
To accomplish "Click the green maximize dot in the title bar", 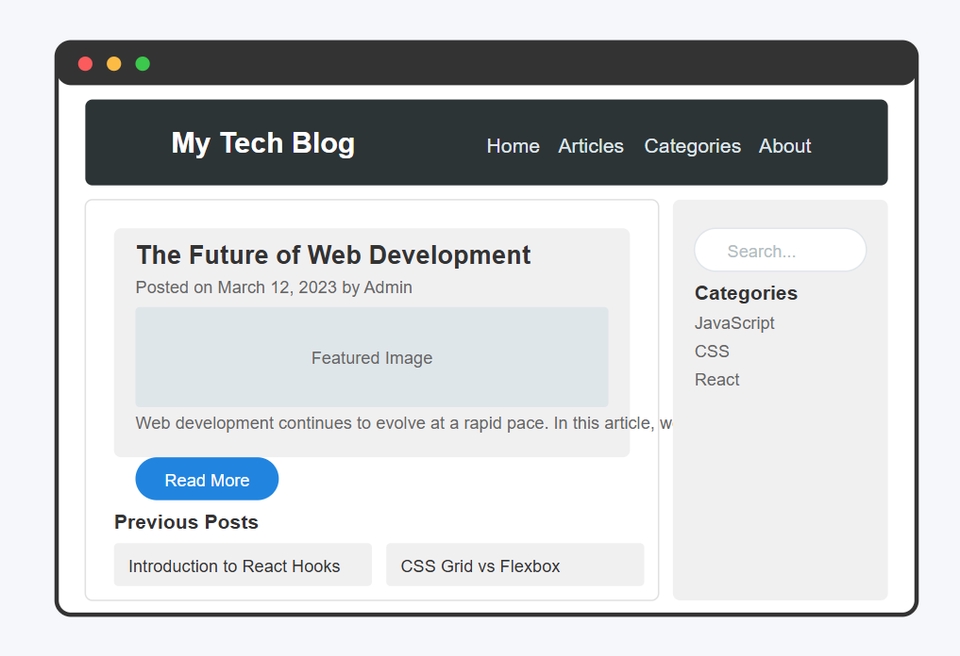I will pos(143,64).
